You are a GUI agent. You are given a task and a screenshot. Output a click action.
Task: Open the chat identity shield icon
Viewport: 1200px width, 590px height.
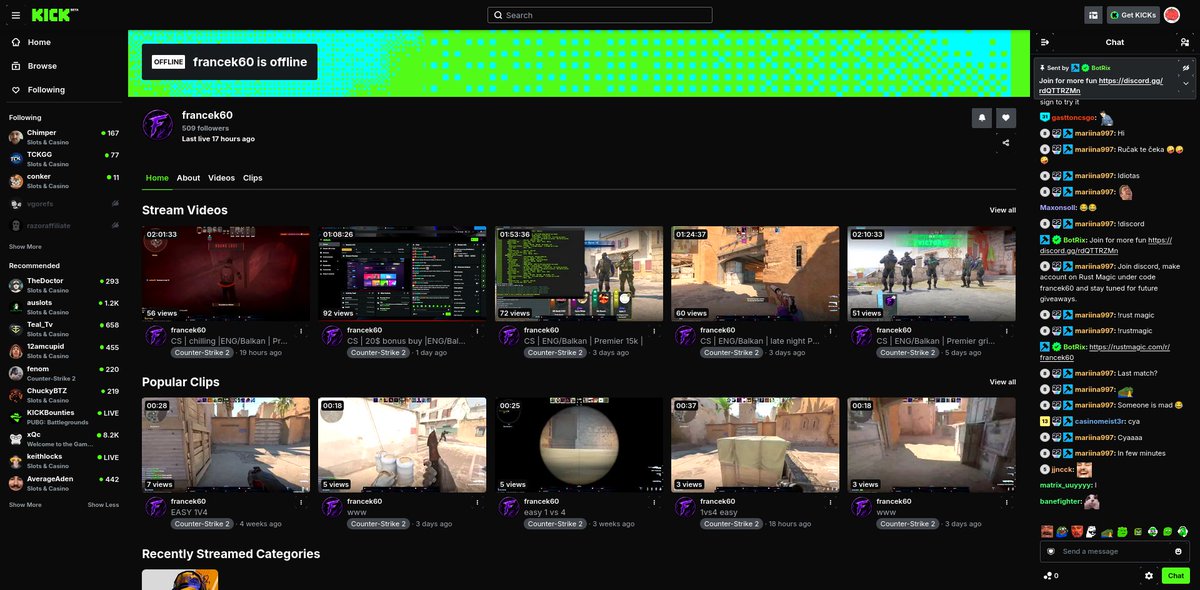pos(1050,551)
